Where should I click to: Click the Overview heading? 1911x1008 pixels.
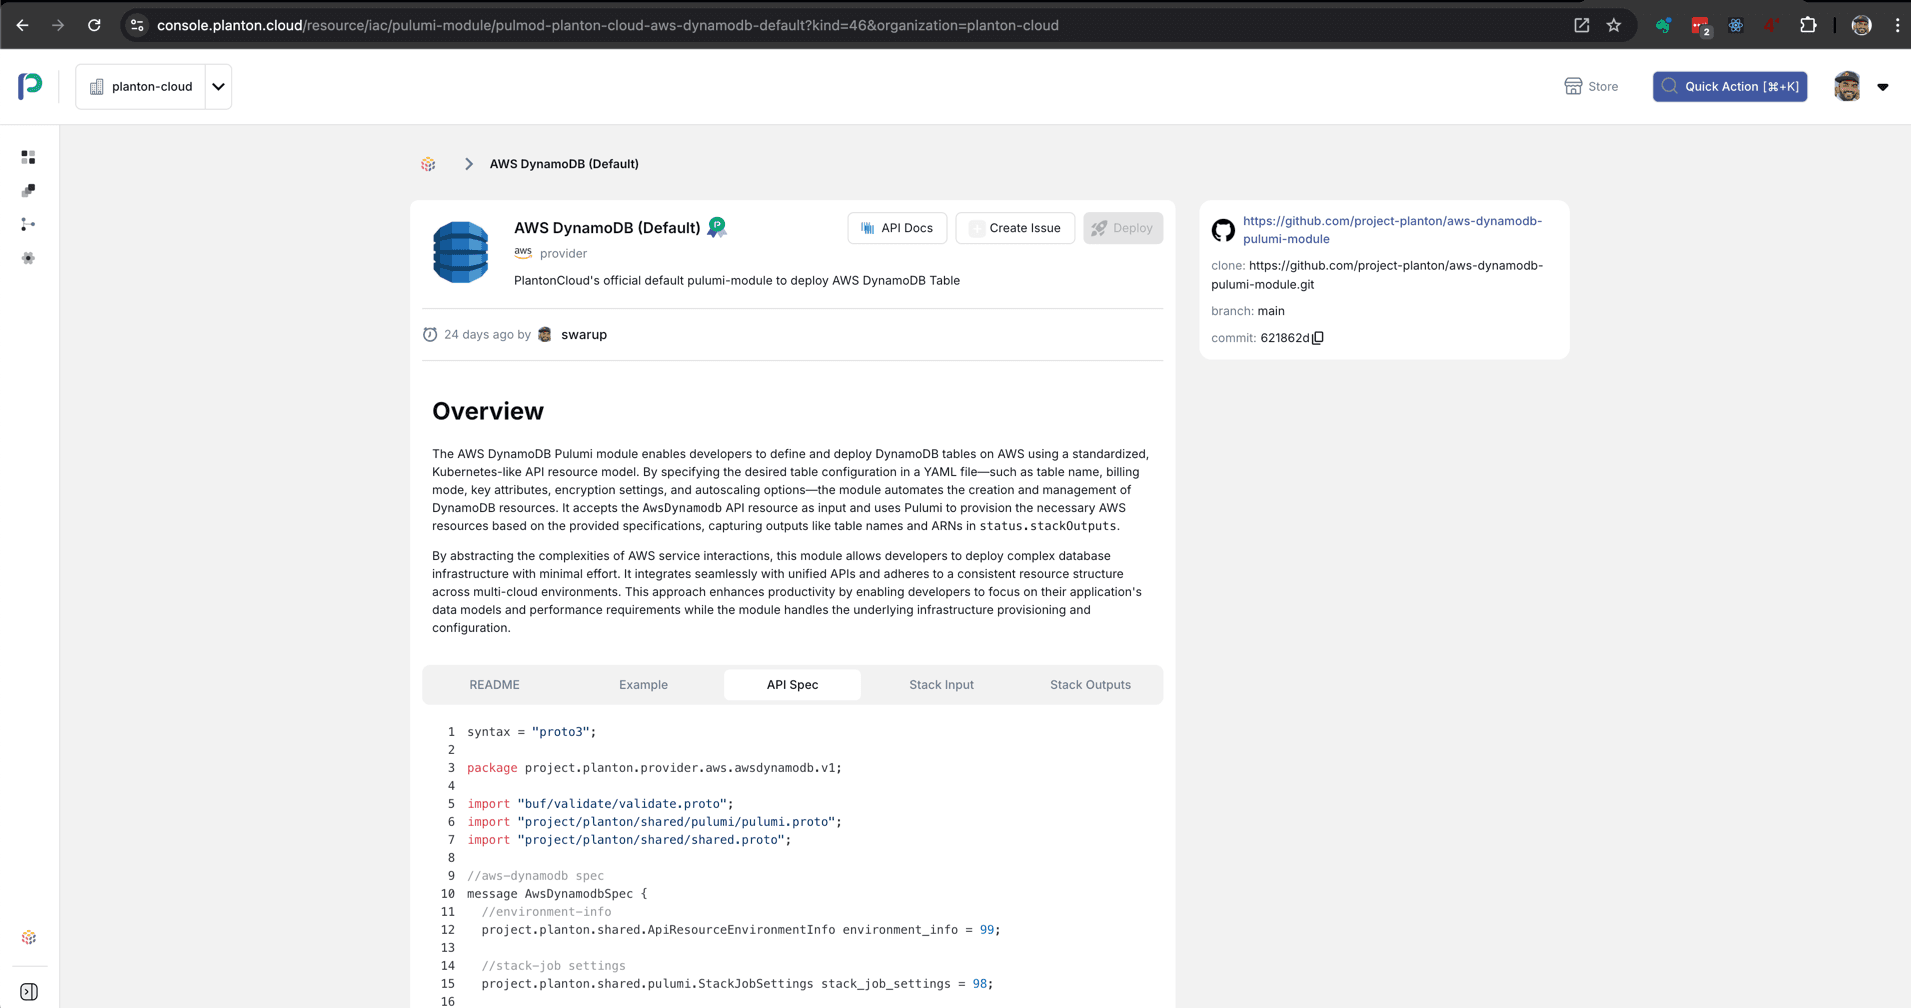coord(488,411)
